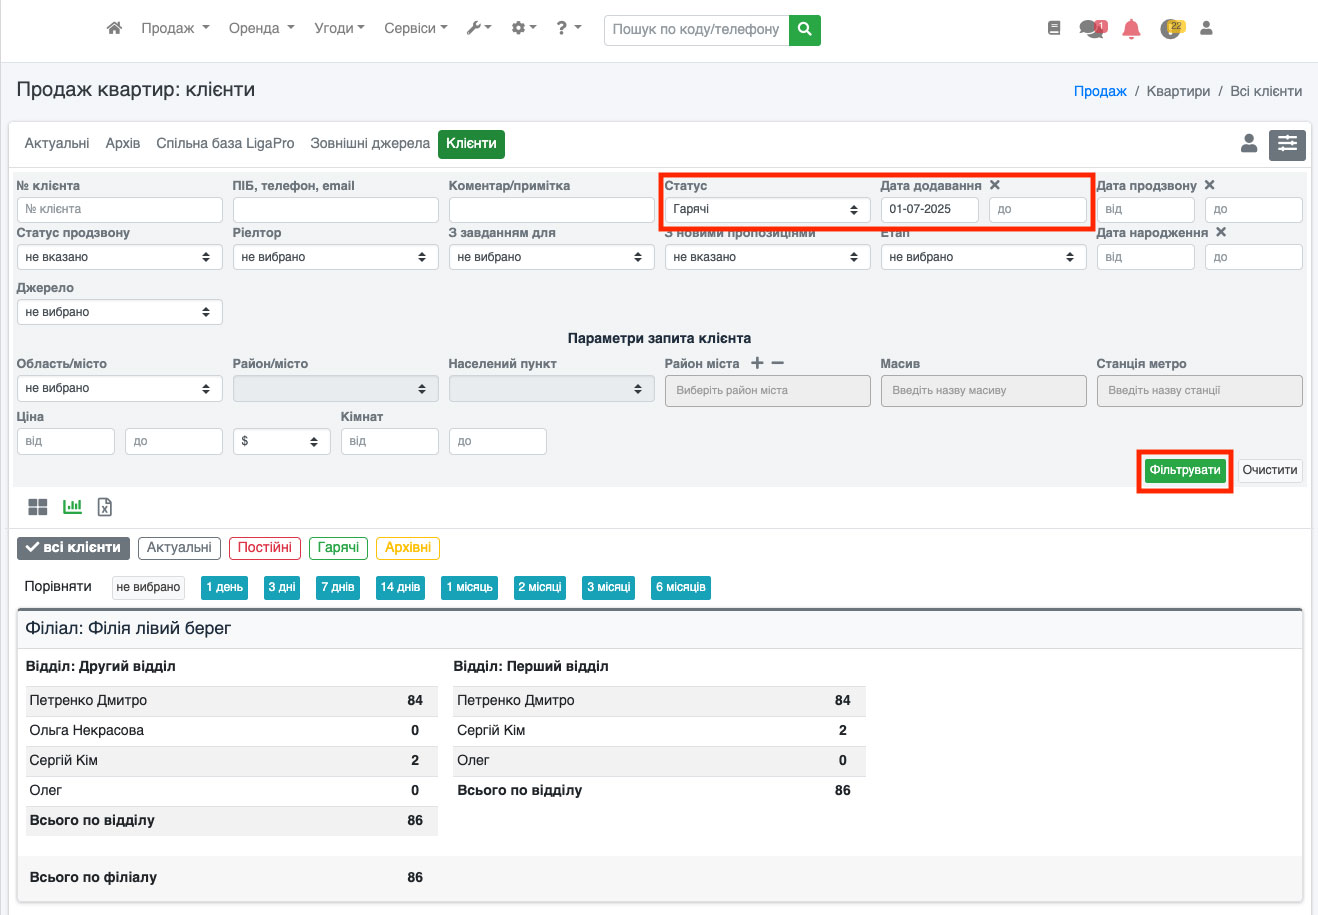Enable the Архівні client filter tag
The width and height of the screenshot is (1318, 915).
[407, 548]
